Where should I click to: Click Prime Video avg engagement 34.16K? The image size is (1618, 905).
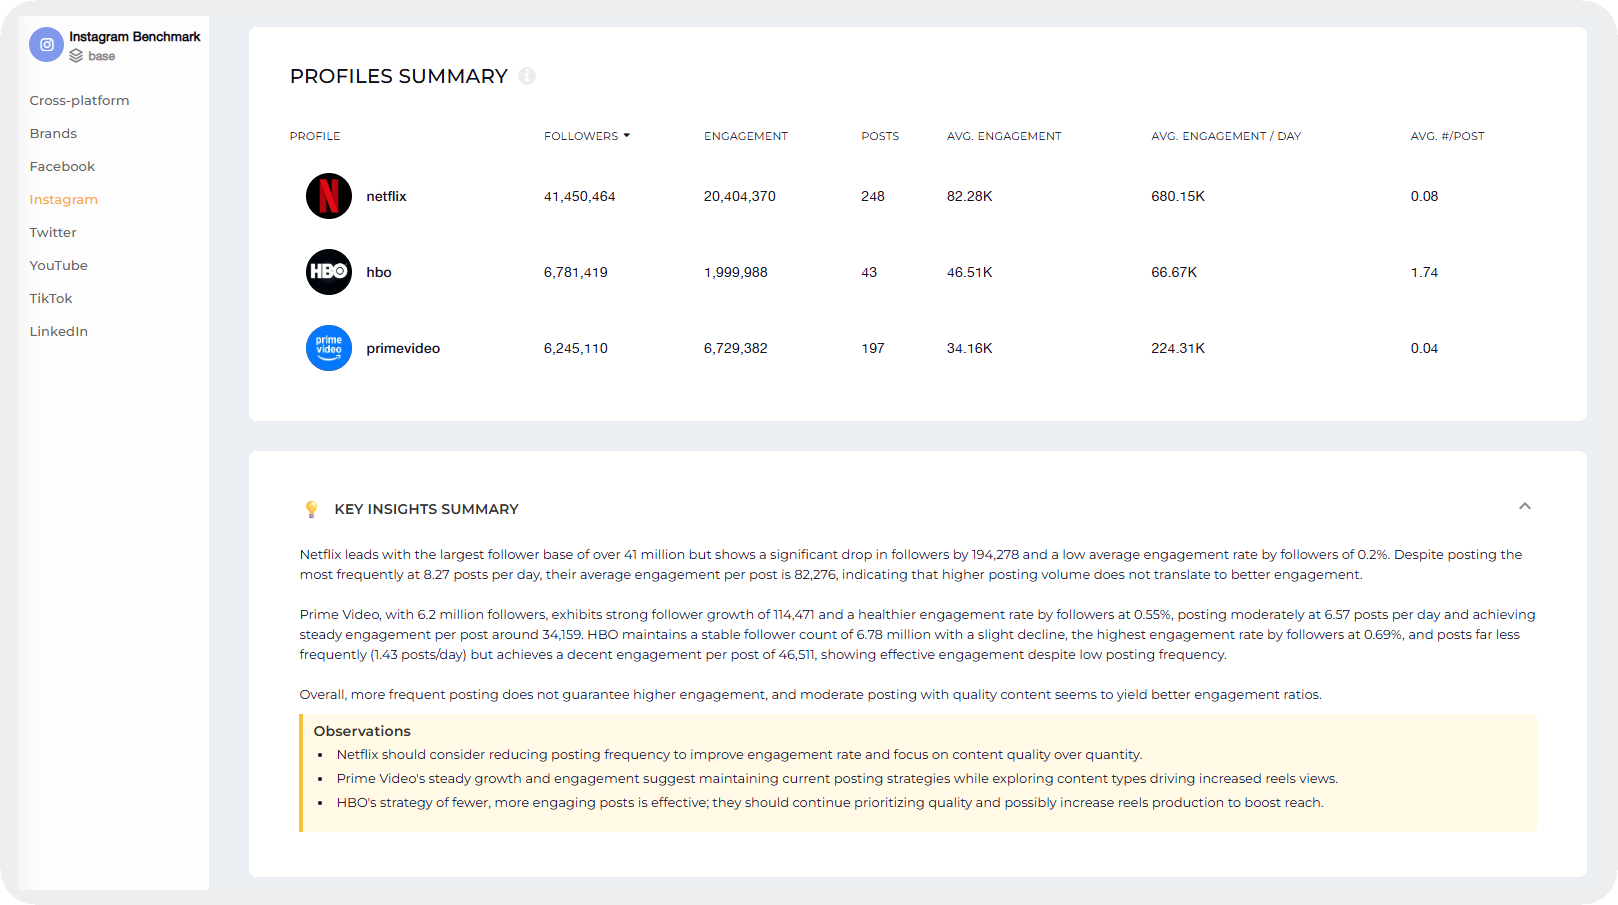pyautogui.click(x=970, y=348)
